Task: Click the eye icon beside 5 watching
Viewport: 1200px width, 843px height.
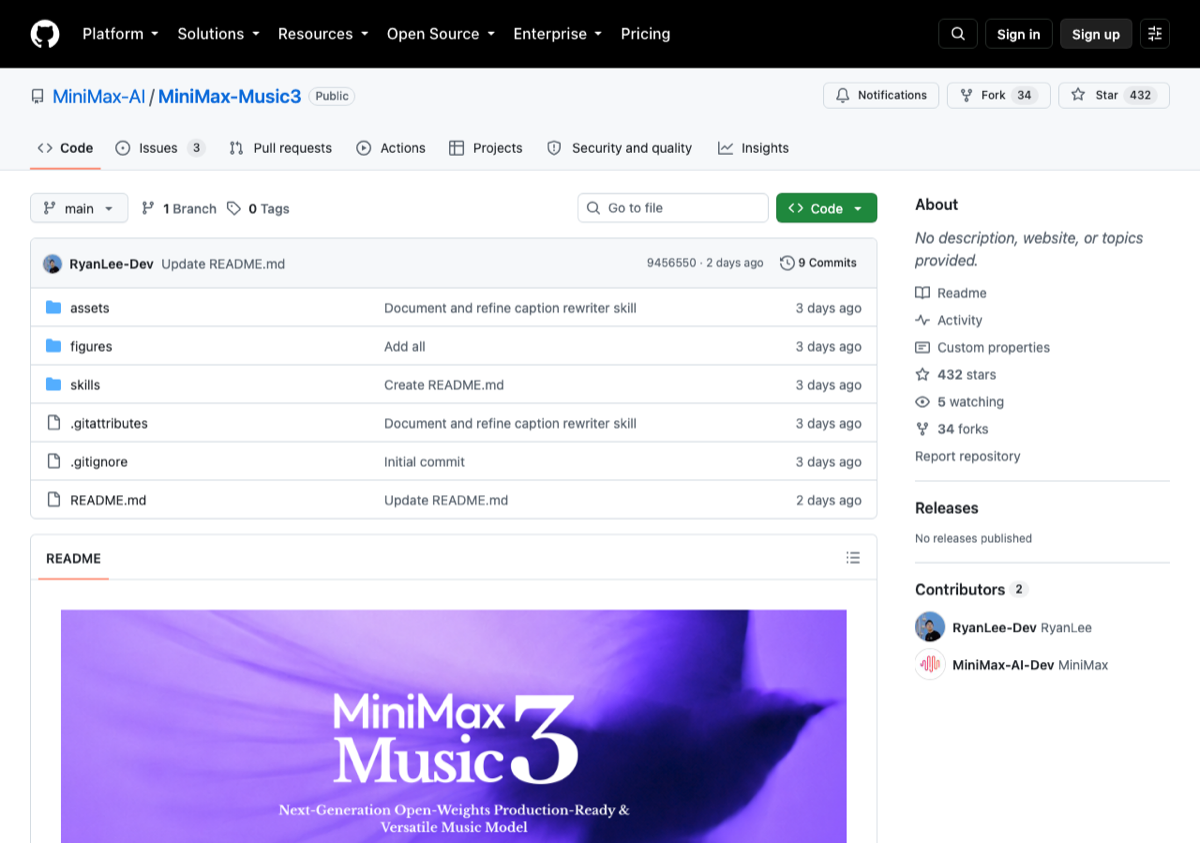Action: click(922, 402)
